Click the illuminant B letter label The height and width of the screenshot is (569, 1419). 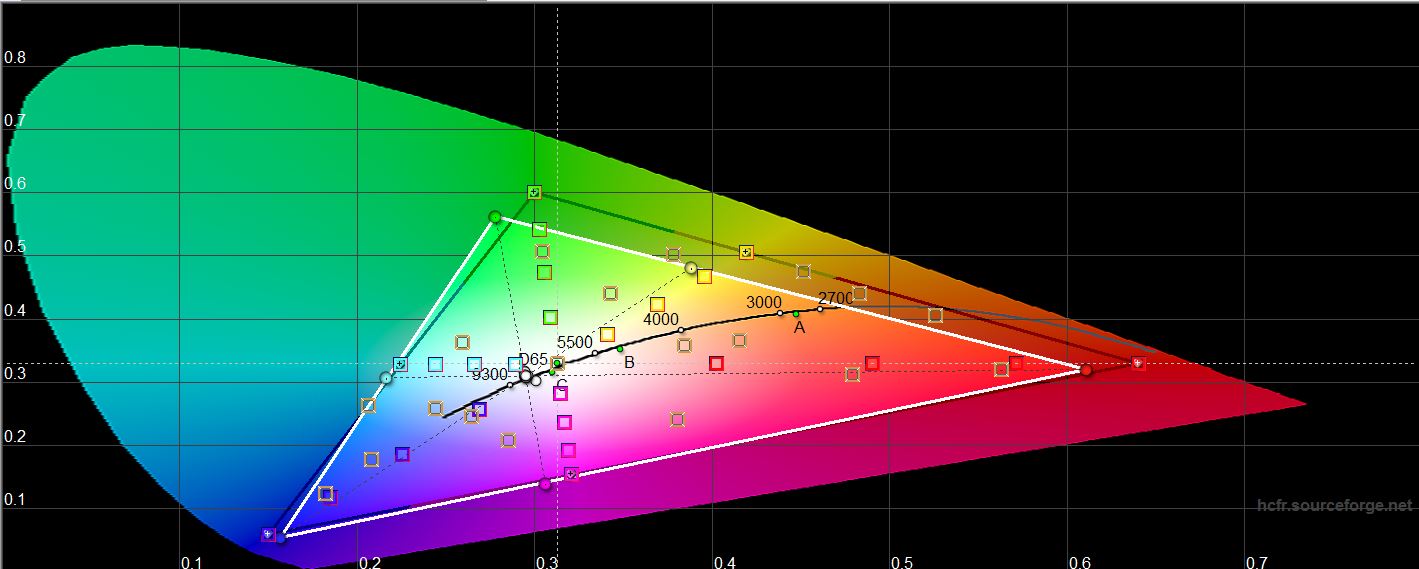[629, 362]
